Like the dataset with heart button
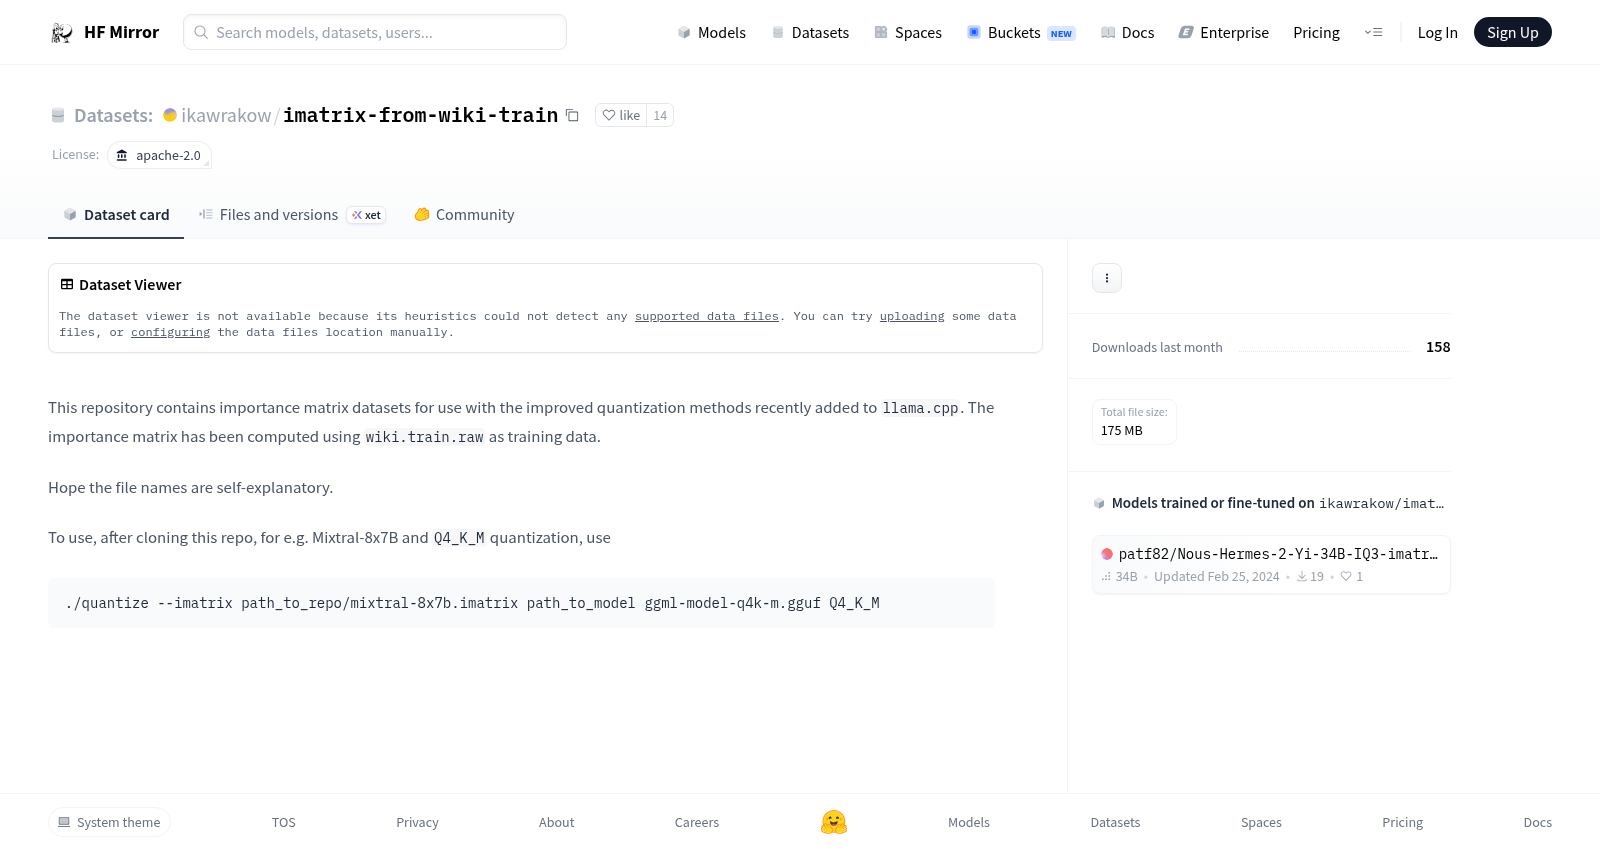 (621, 115)
